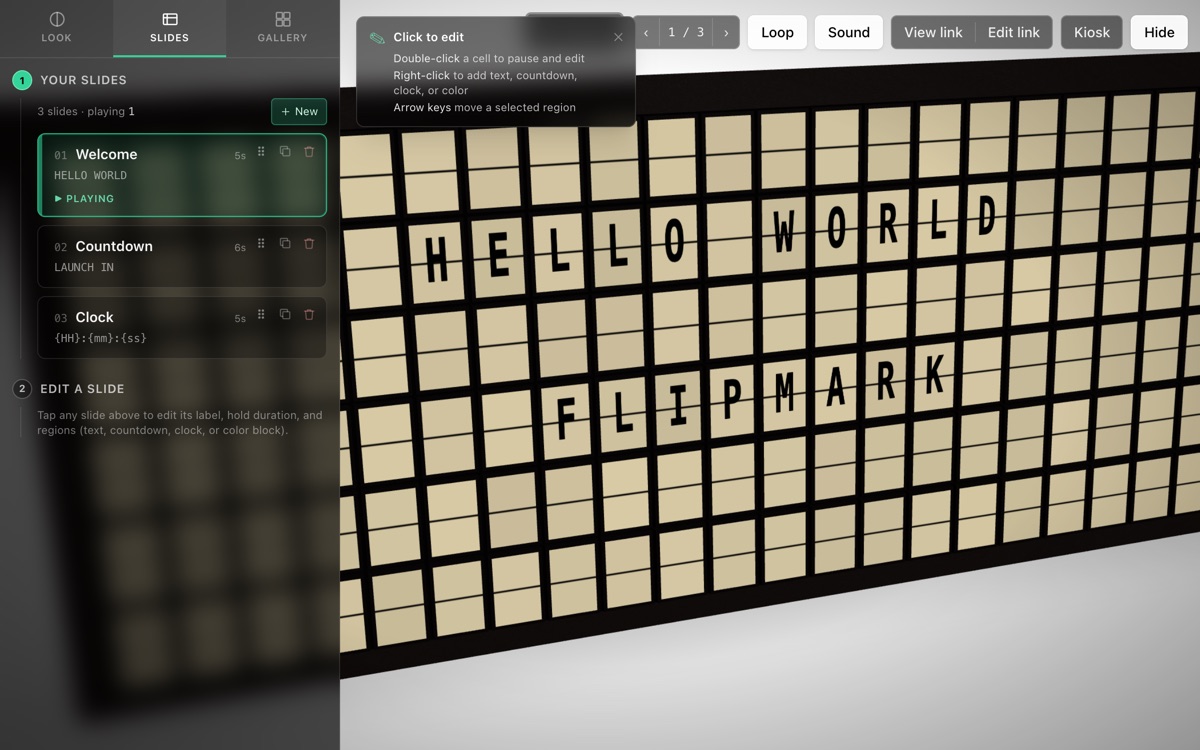Screen dimensions: 1200x750
Task: Click the letter K in FLIPMARK
Action: pyautogui.click(x=936, y=375)
